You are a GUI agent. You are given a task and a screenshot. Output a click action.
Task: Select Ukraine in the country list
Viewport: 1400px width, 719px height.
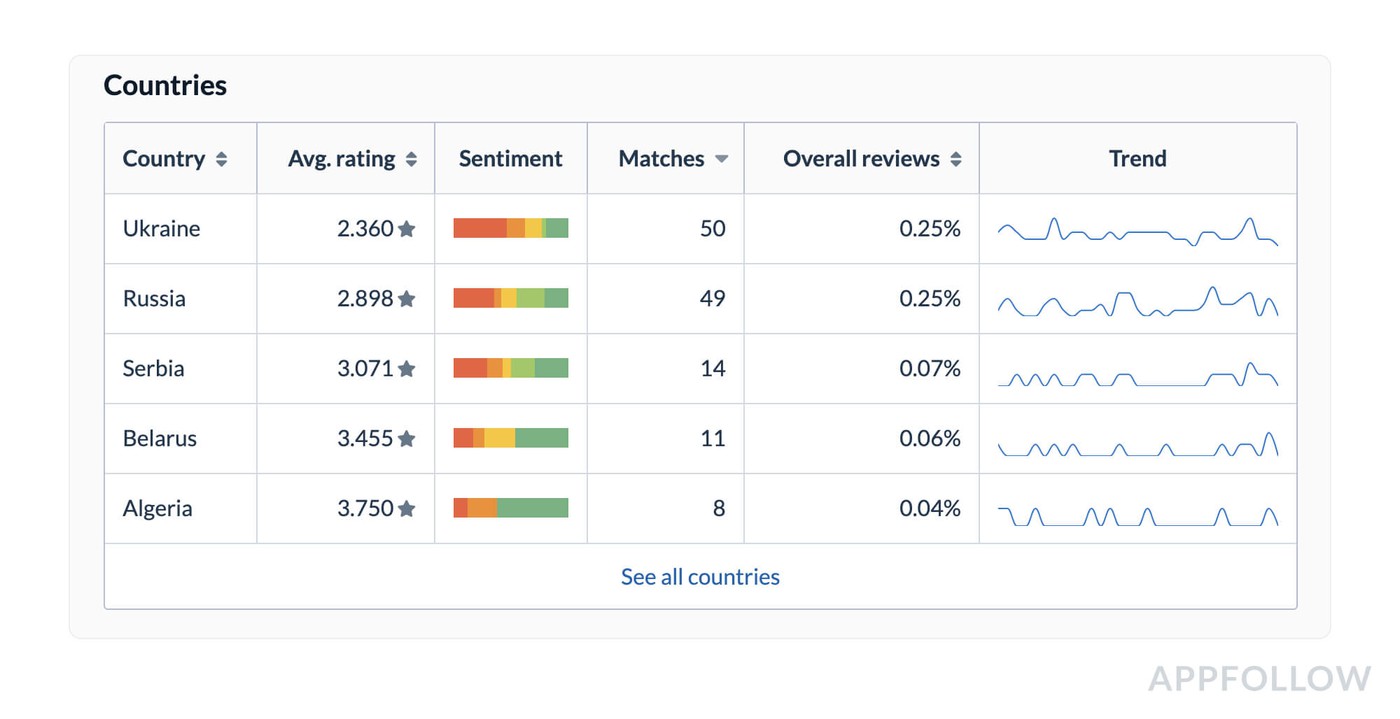pos(161,229)
